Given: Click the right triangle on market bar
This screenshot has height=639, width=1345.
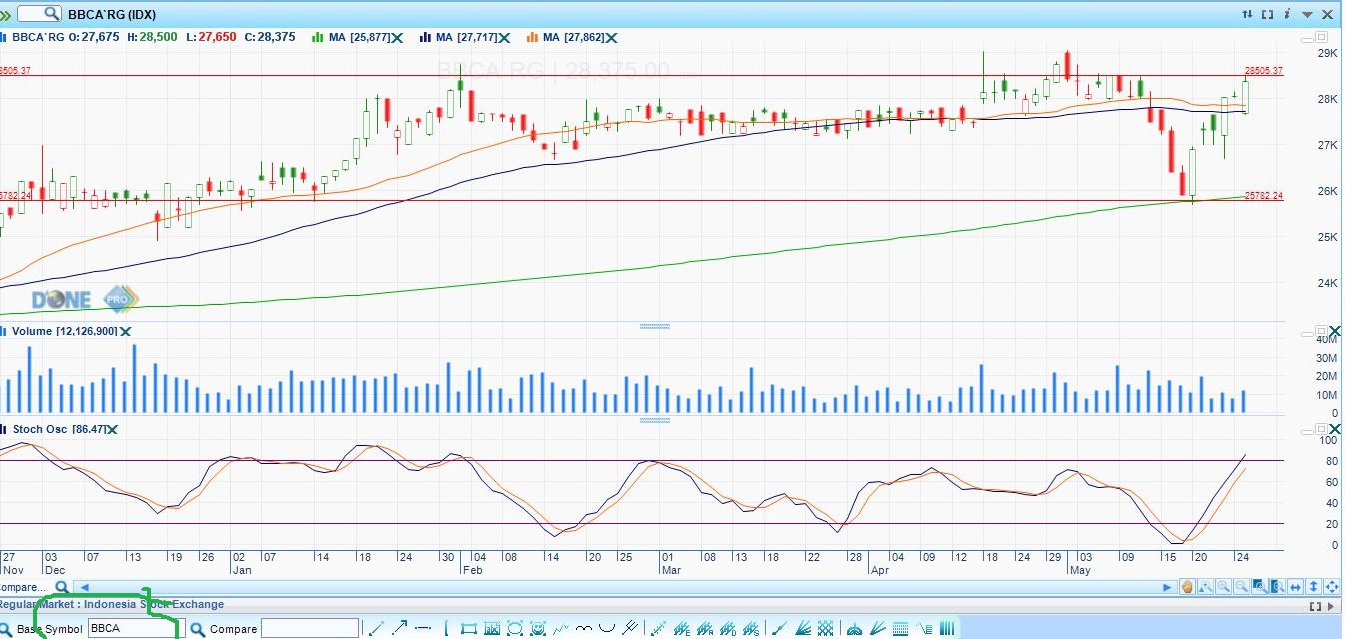Looking at the screenshot, I should click(x=1331, y=606).
